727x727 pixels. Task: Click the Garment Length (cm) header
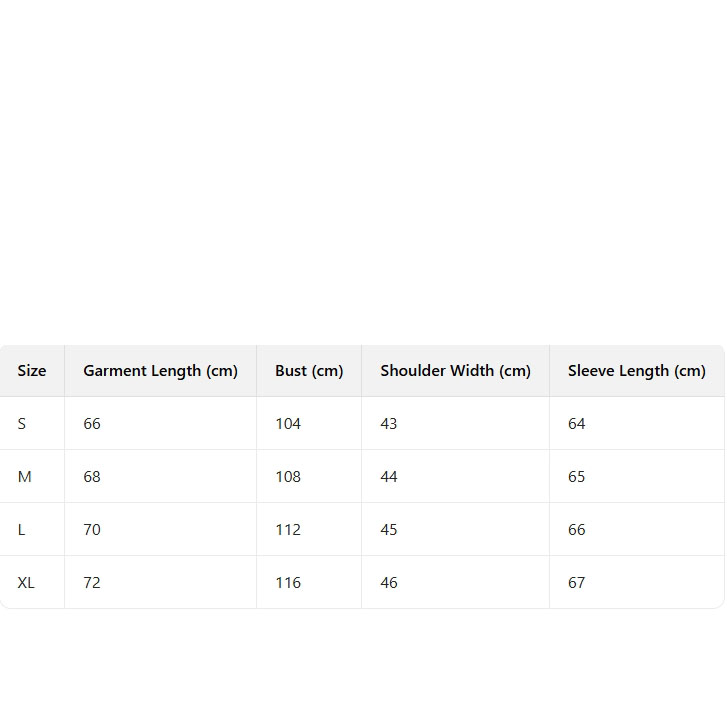tap(160, 371)
